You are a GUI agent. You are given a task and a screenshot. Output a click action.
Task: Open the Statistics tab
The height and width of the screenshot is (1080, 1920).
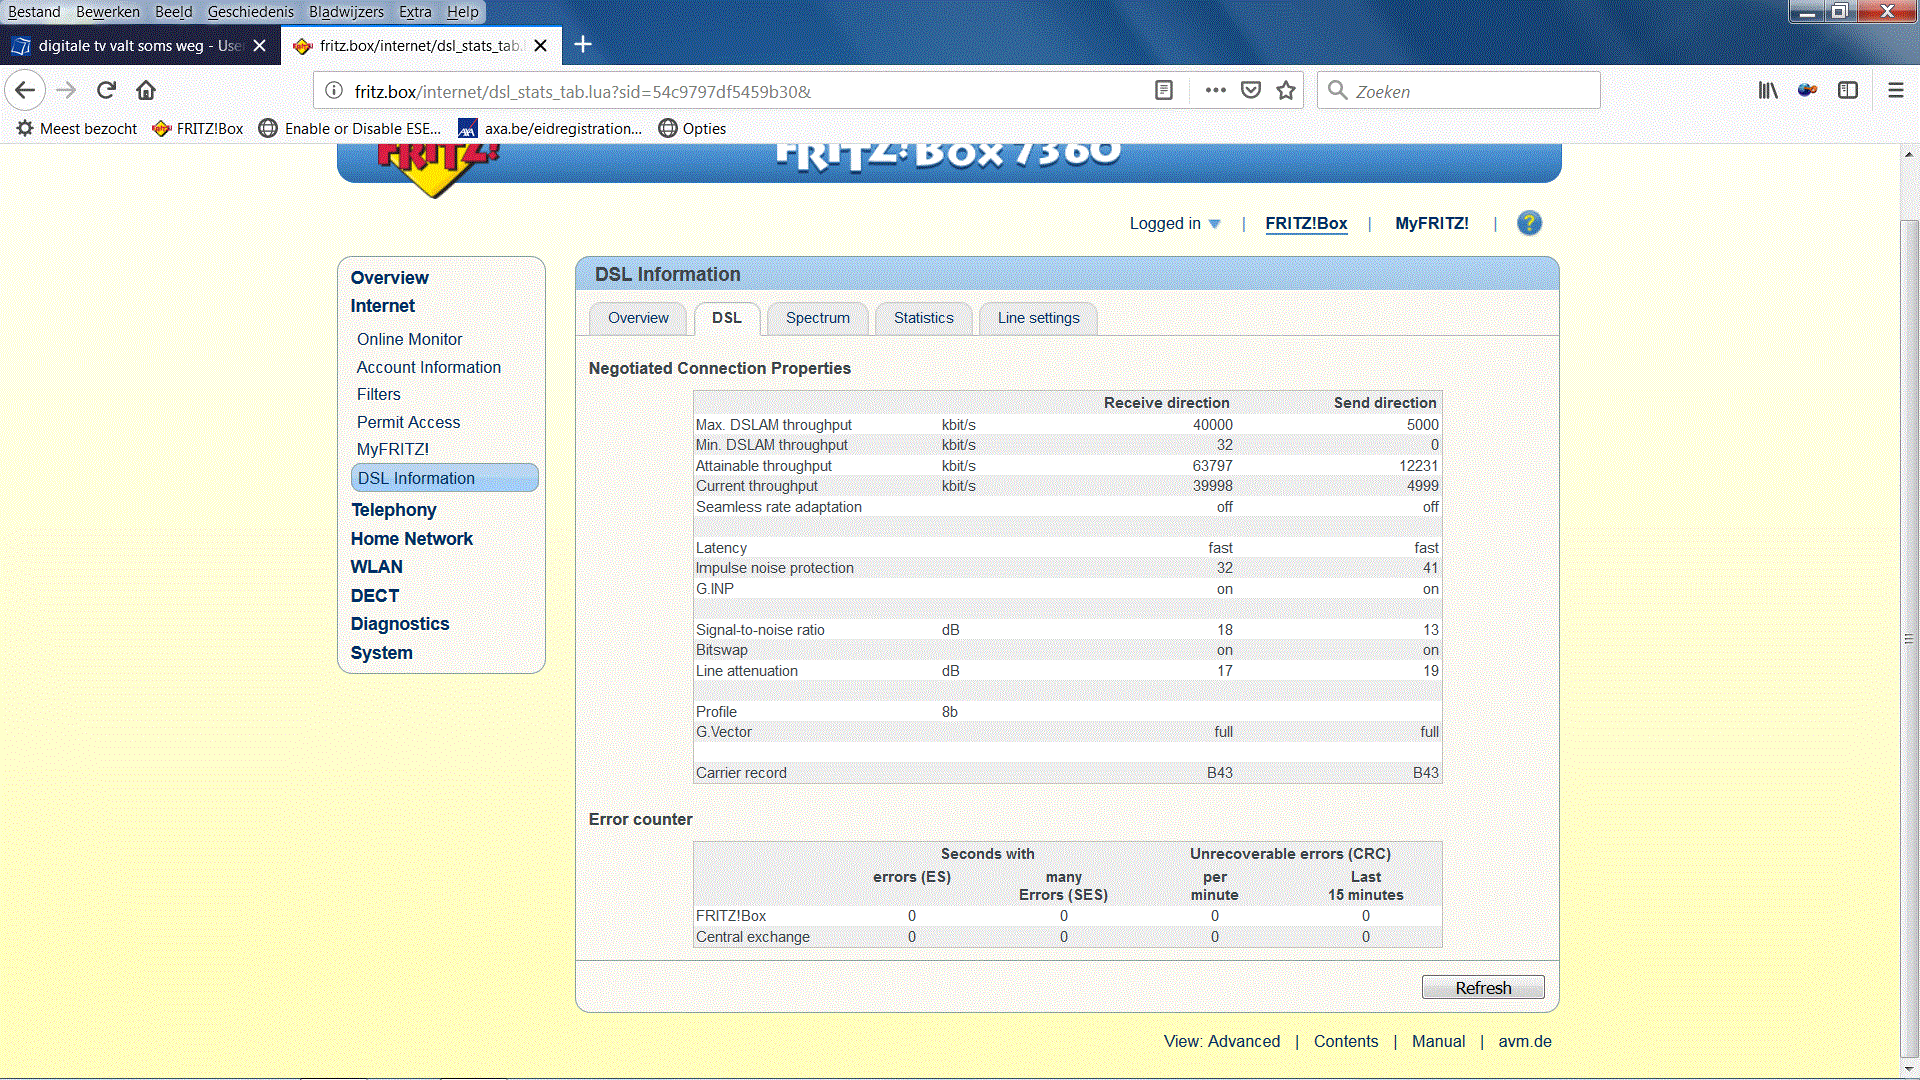tap(923, 318)
